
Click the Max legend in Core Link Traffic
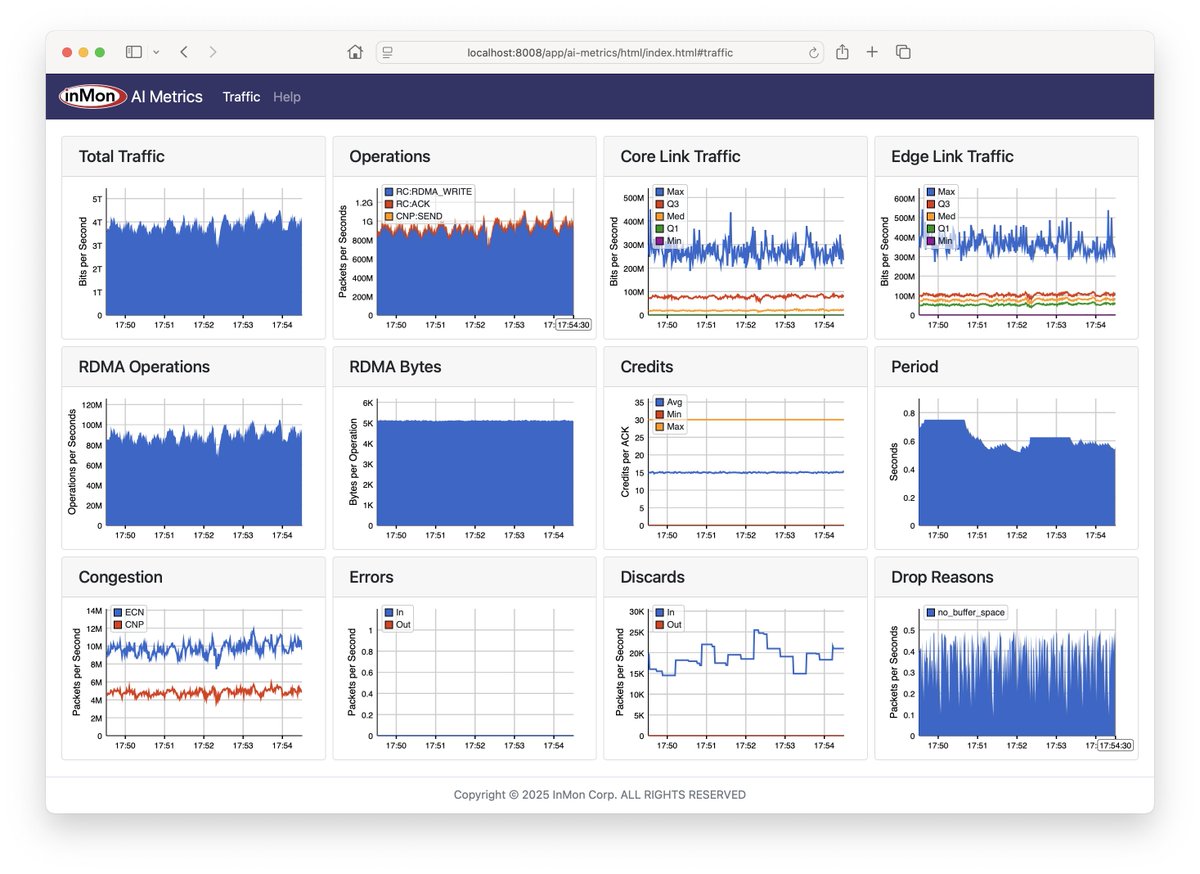[670, 191]
